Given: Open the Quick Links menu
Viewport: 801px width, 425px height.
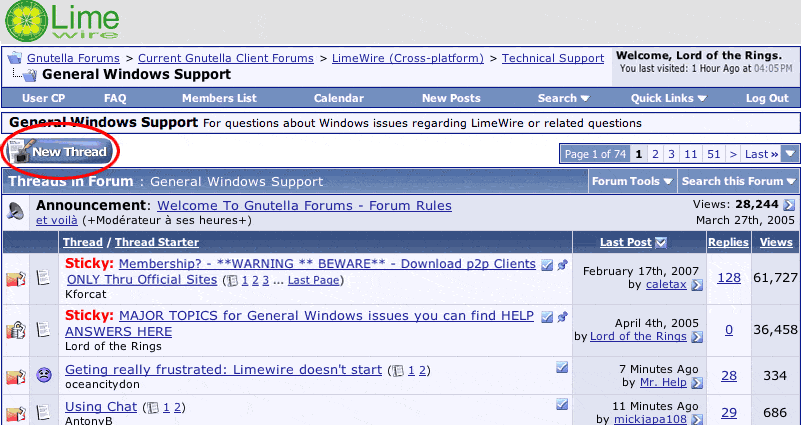Looking at the screenshot, I should (668, 98).
